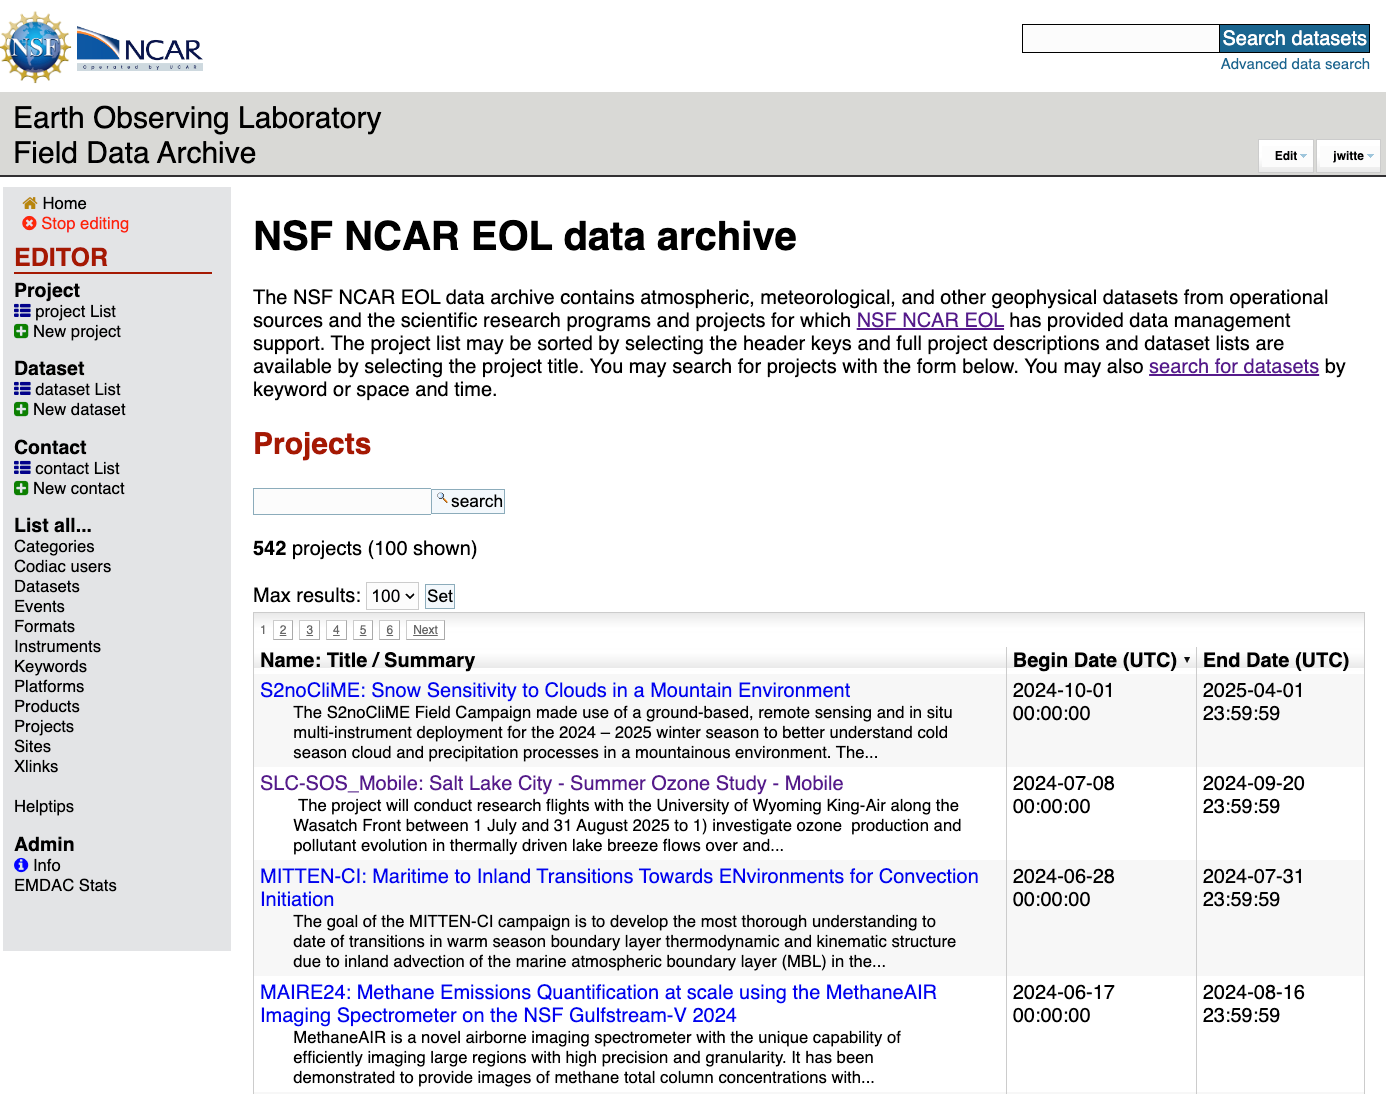
Task: Open the jwitte user menu
Action: point(1349,156)
